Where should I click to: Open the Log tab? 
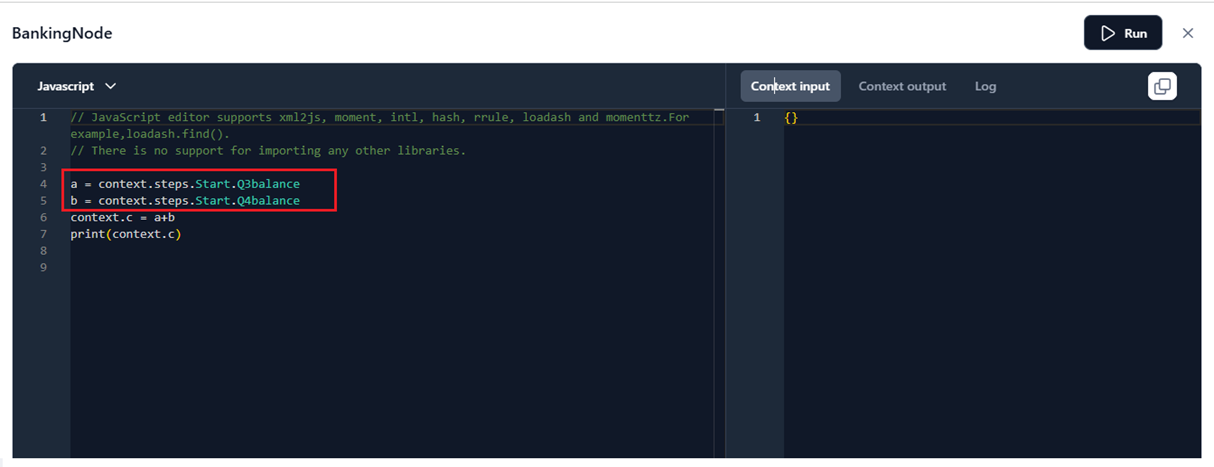(985, 86)
